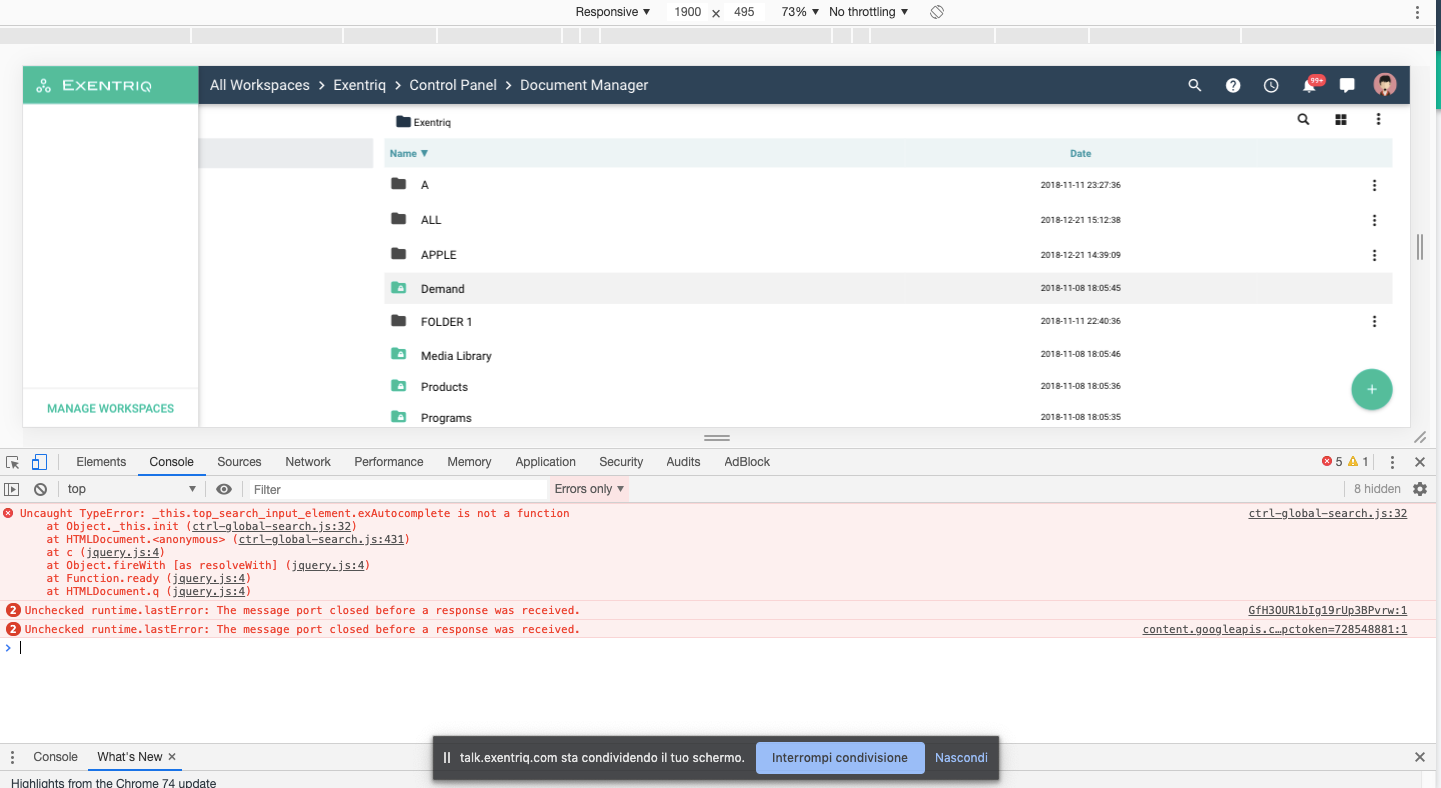Click Interrompi condivisione button
Viewport: 1441px width, 788px height.
pyautogui.click(x=839, y=758)
